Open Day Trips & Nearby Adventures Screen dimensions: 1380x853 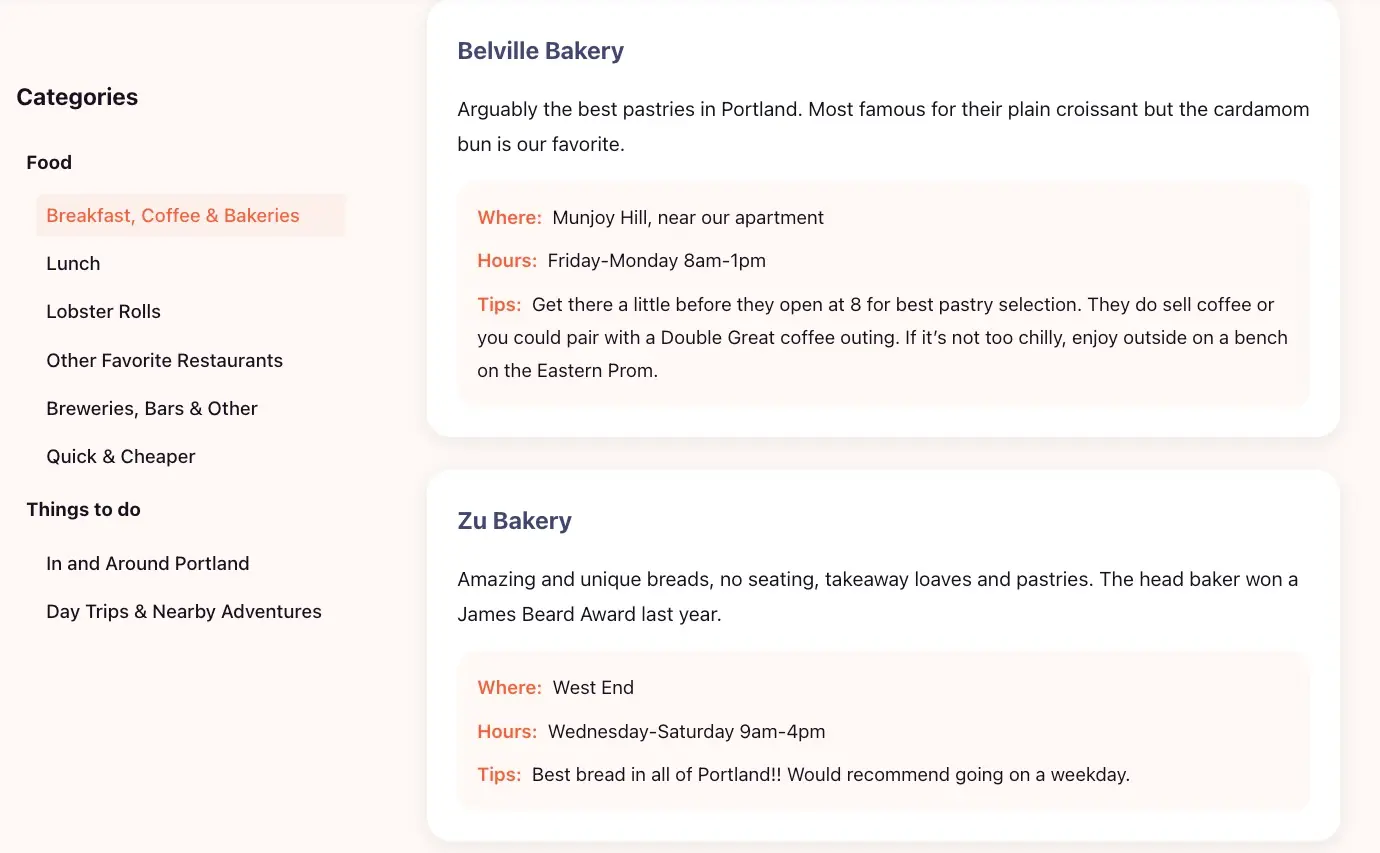(x=183, y=611)
